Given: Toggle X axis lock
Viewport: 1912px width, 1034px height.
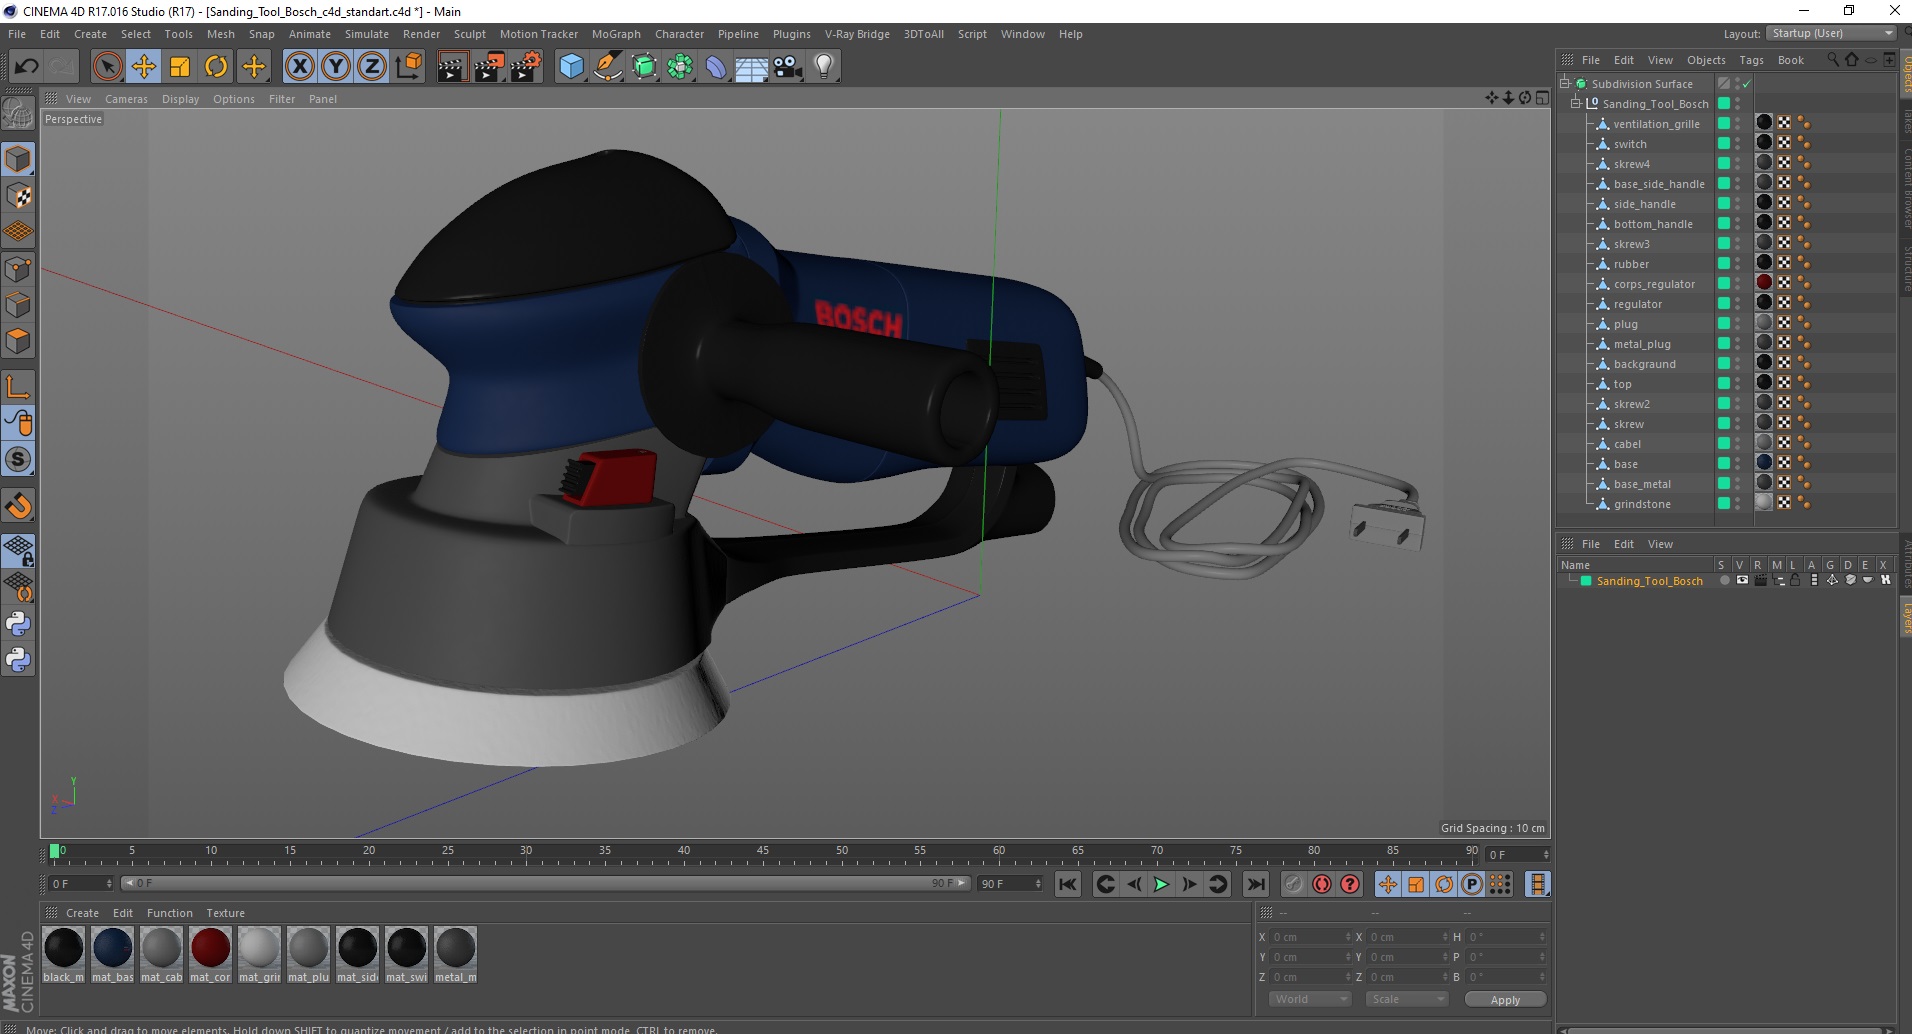Looking at the screenshot, I should tap(299, 67).
